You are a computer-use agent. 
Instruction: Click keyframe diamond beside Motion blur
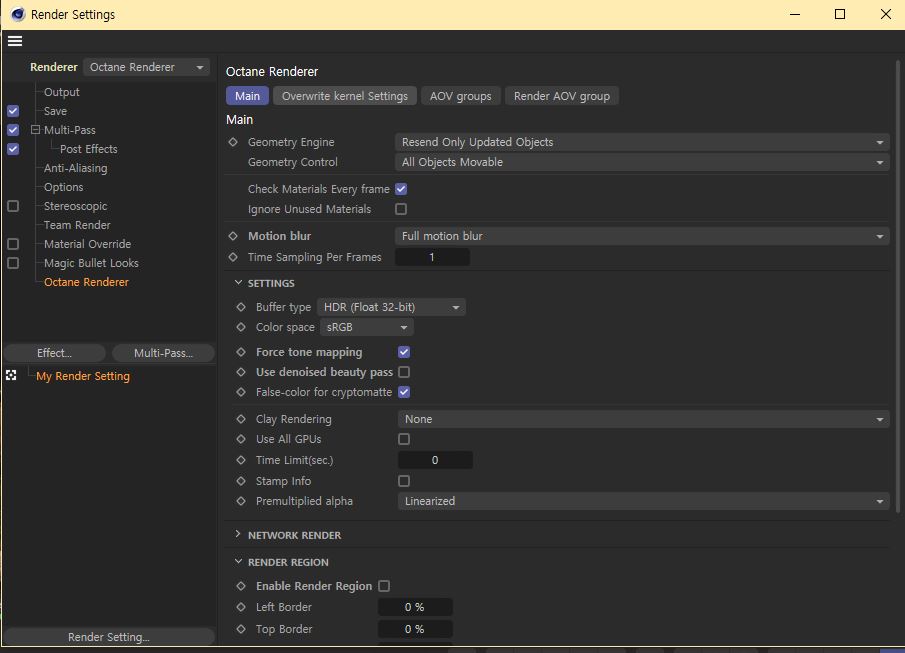pos(233,236)
